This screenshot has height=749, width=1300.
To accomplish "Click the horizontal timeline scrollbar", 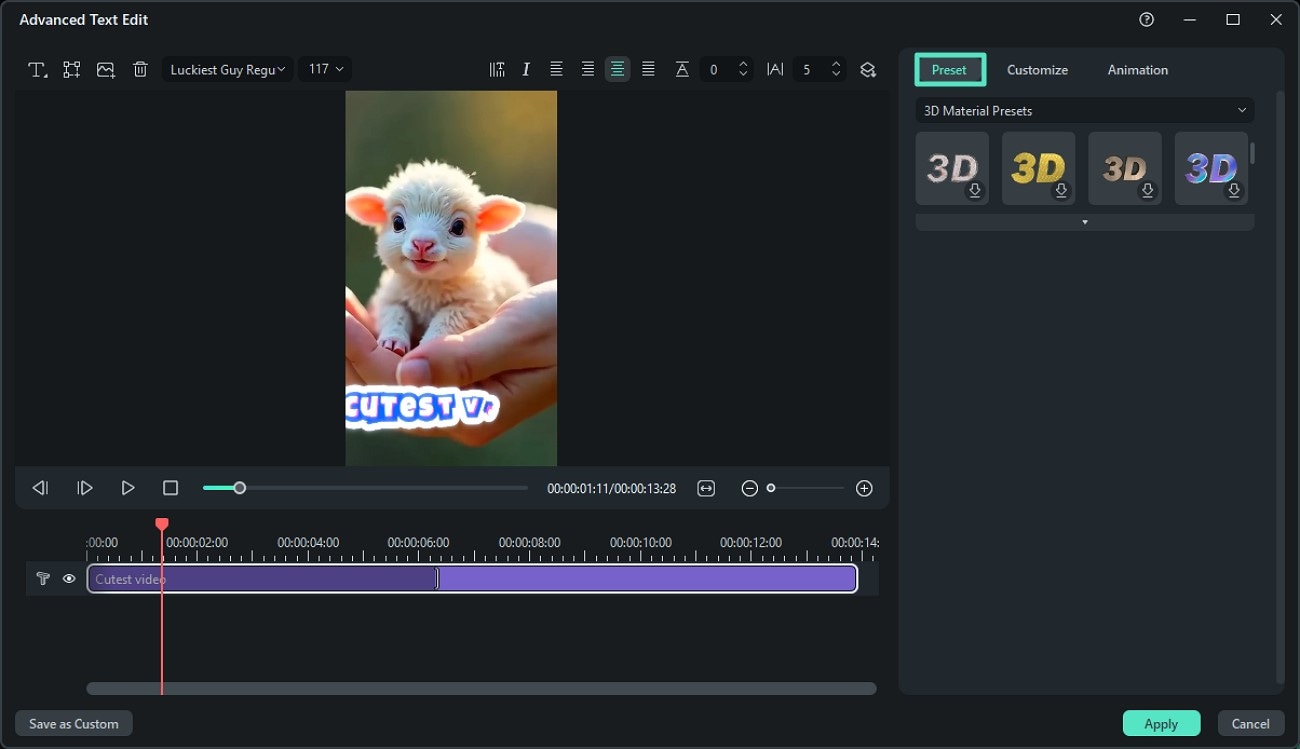I will [481, 688].
